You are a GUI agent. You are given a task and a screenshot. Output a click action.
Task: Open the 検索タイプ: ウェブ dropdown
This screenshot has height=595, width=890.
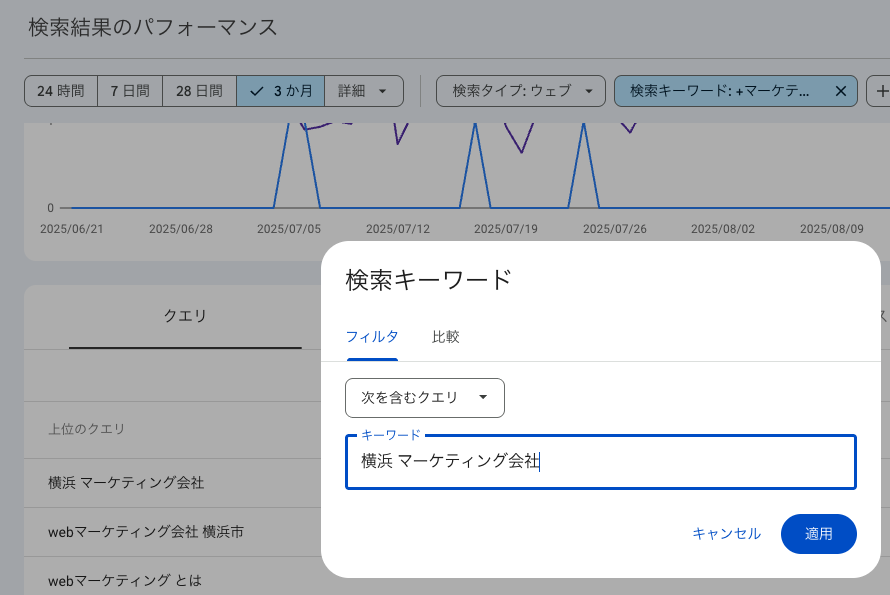[x=521, y=91]
